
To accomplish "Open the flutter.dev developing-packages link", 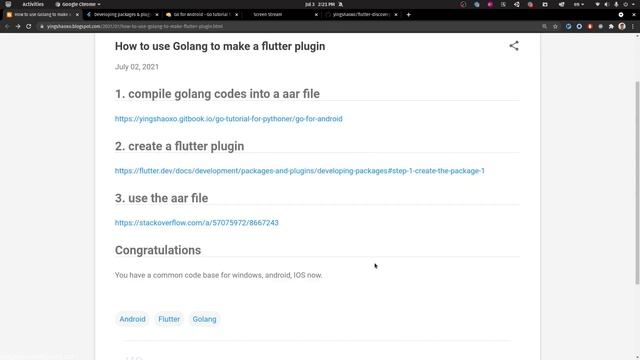I will (300, 171).
